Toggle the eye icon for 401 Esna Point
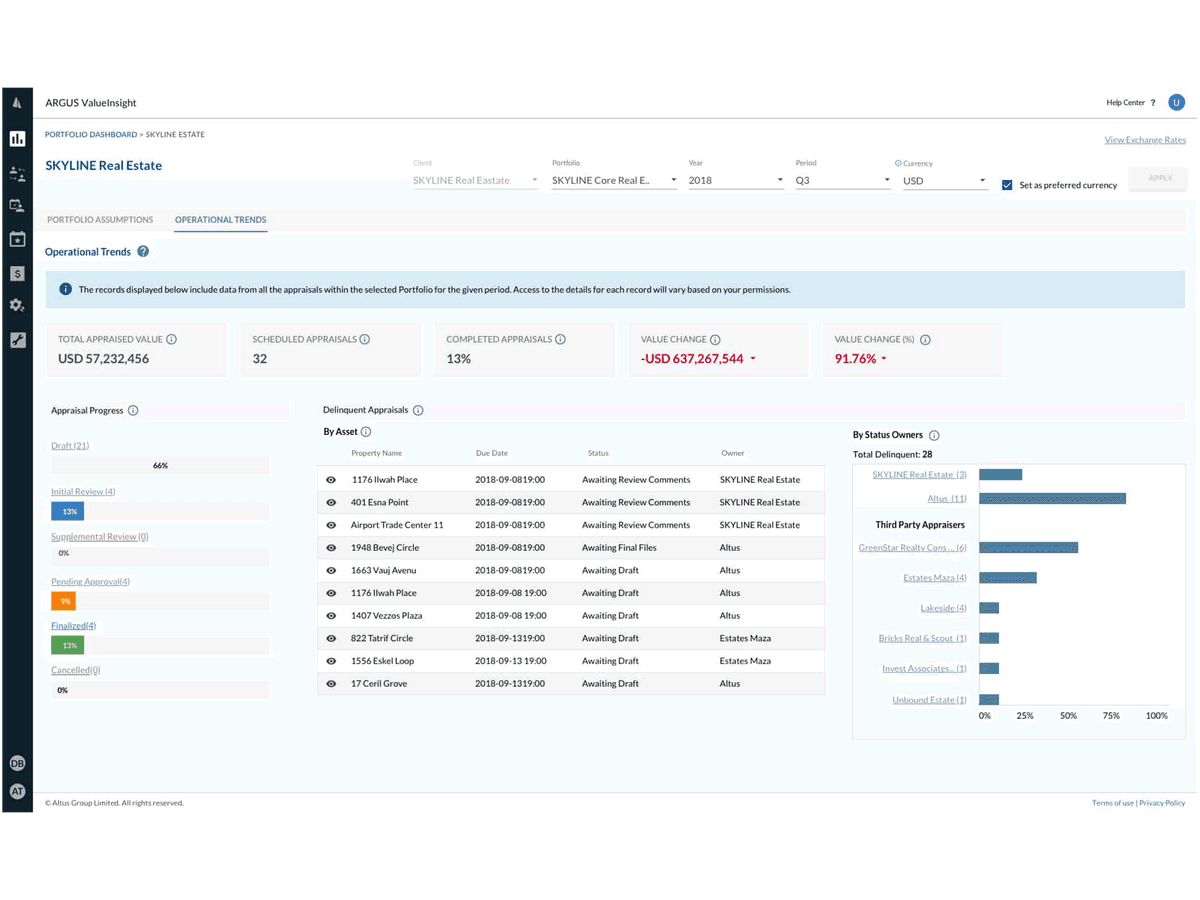 [330, 502]
